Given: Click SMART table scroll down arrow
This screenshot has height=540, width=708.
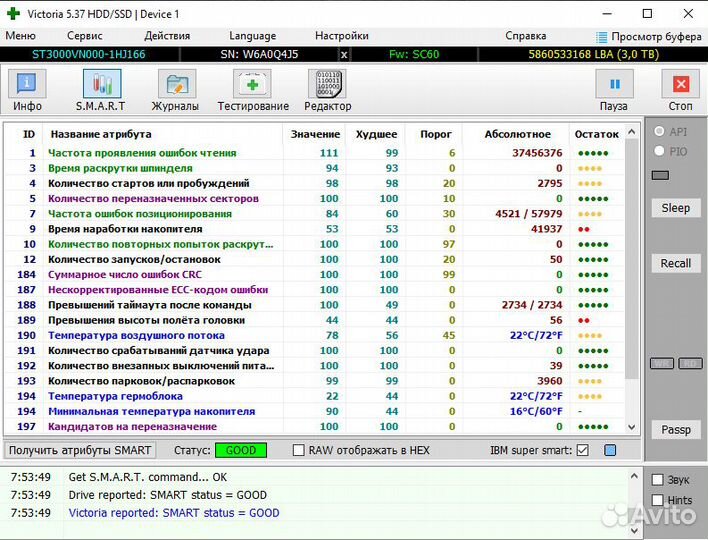Looking at the screenshot, I should click(x=632, y=427).
